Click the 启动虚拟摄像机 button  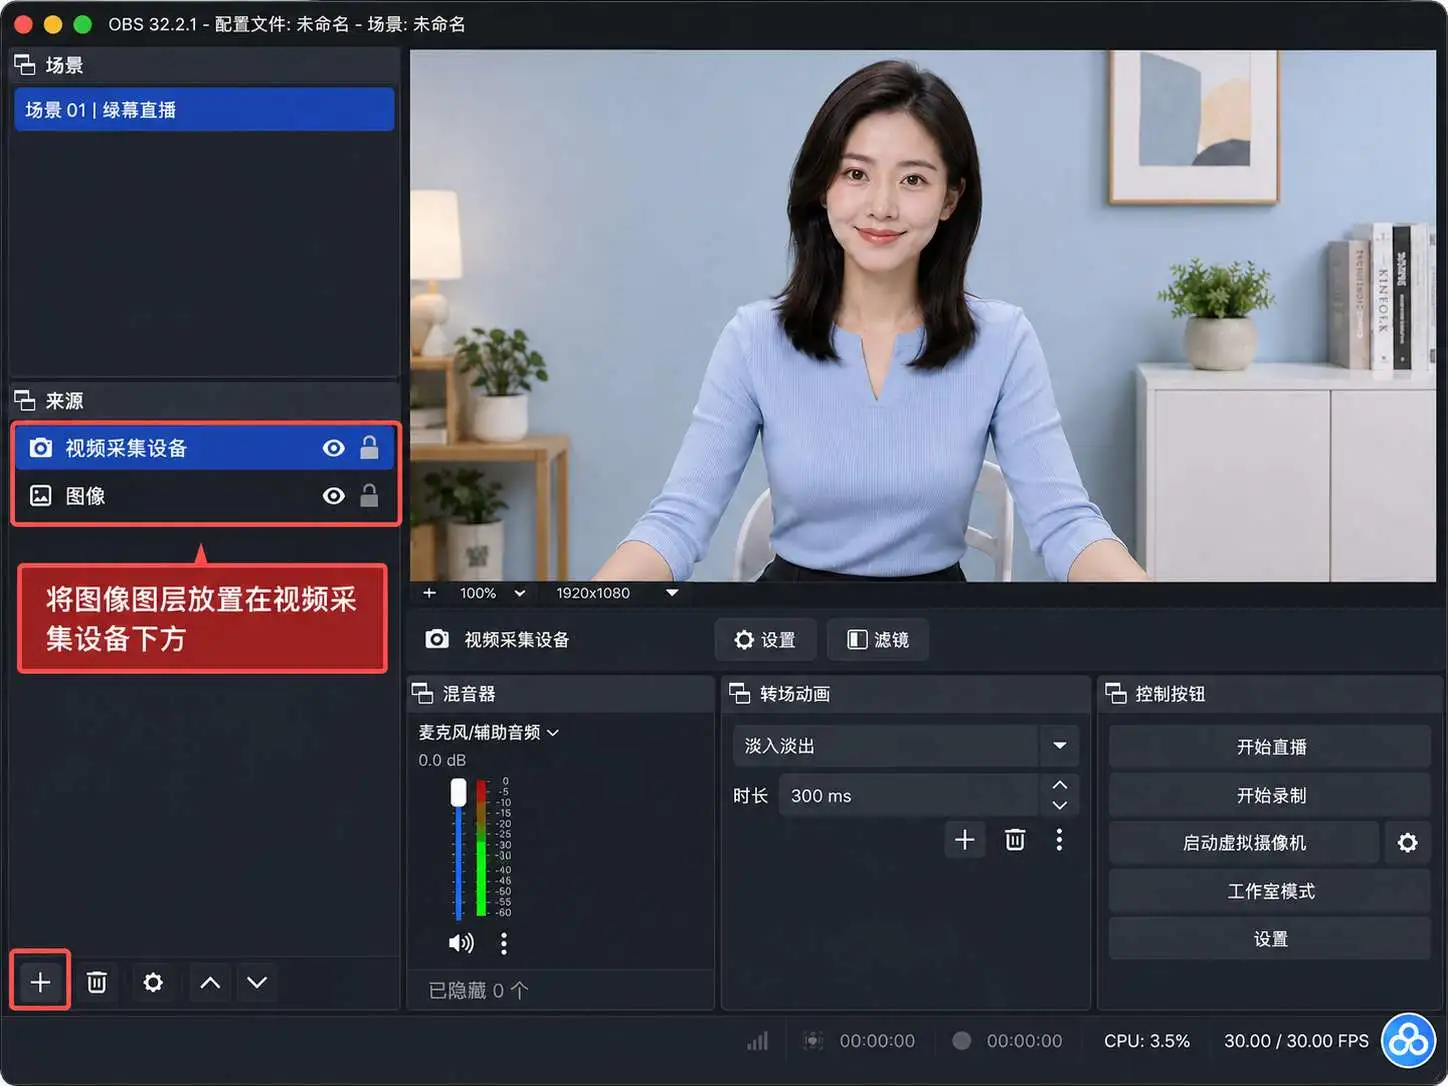click(1244, 843)
